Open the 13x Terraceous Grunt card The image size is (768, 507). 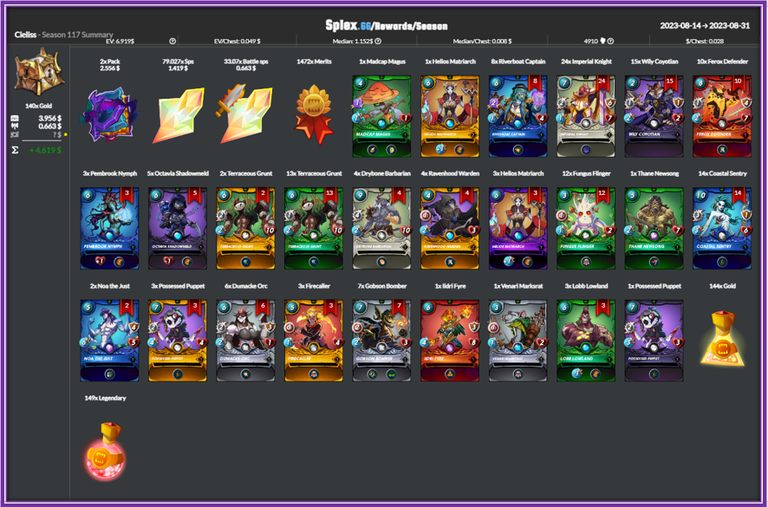click(x=313, y=228)
